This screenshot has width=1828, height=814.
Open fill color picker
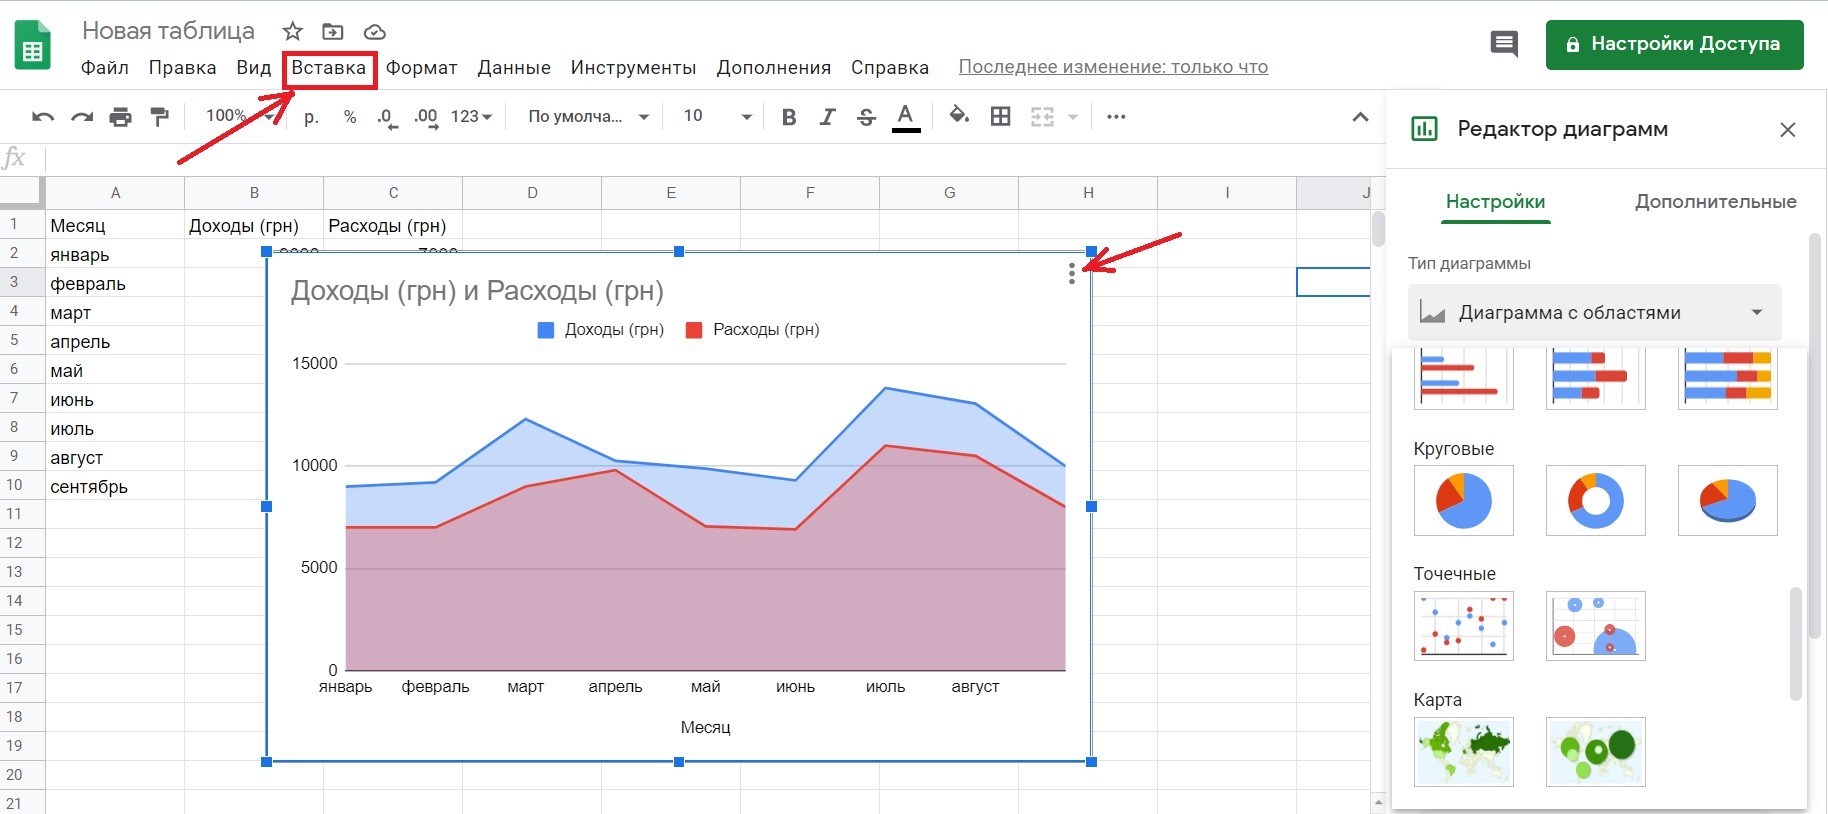click(959, 116)
